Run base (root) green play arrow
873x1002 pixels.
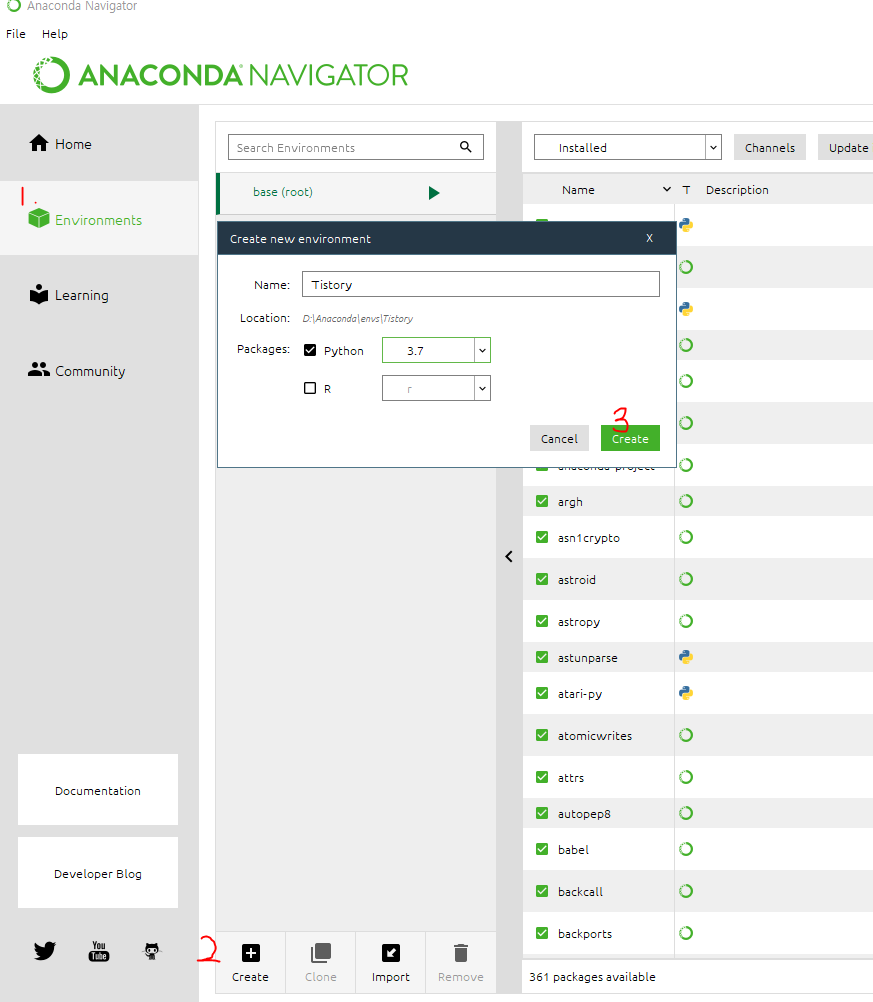(434, 192)
